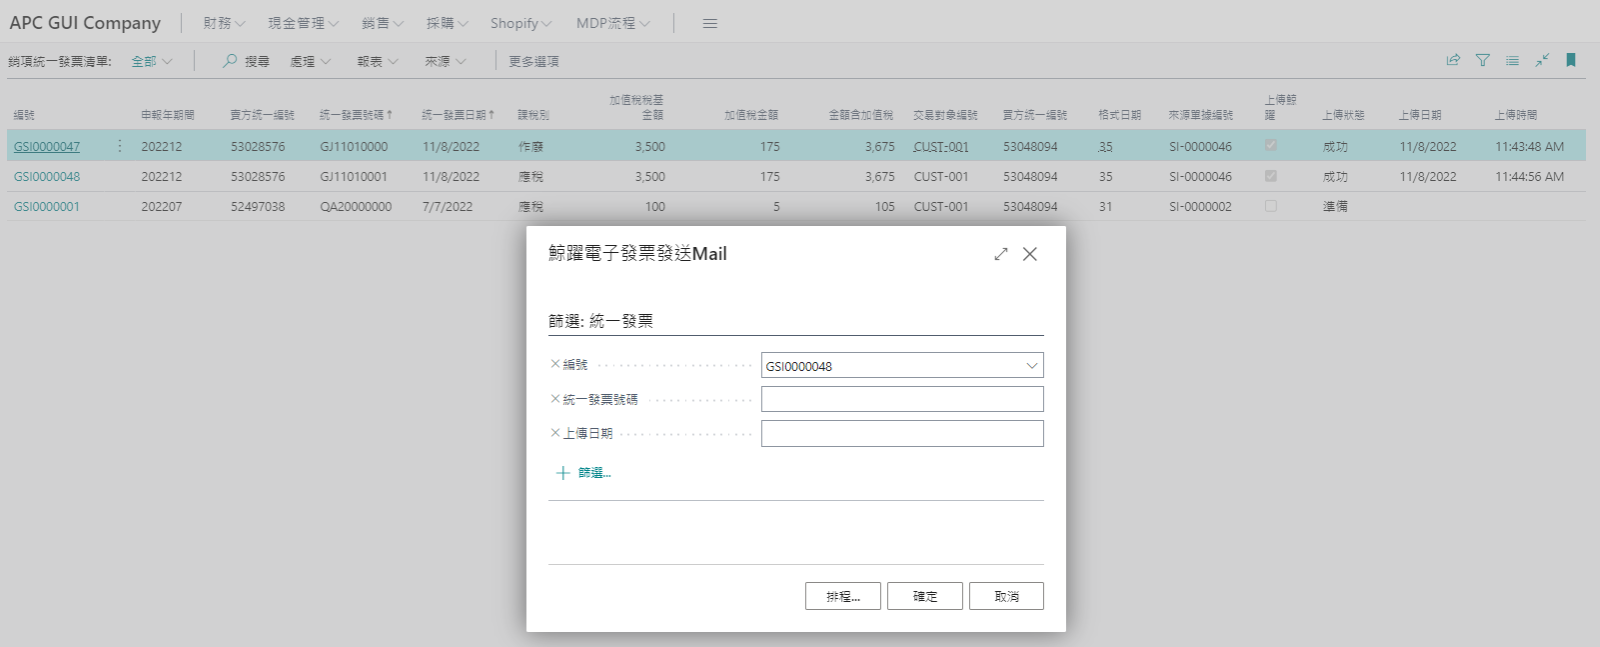Image resolution: width=1600 pixels, height=647 pixels.
Task: Click the 作廢 tax type cell
Action: [x=531, y=146]
